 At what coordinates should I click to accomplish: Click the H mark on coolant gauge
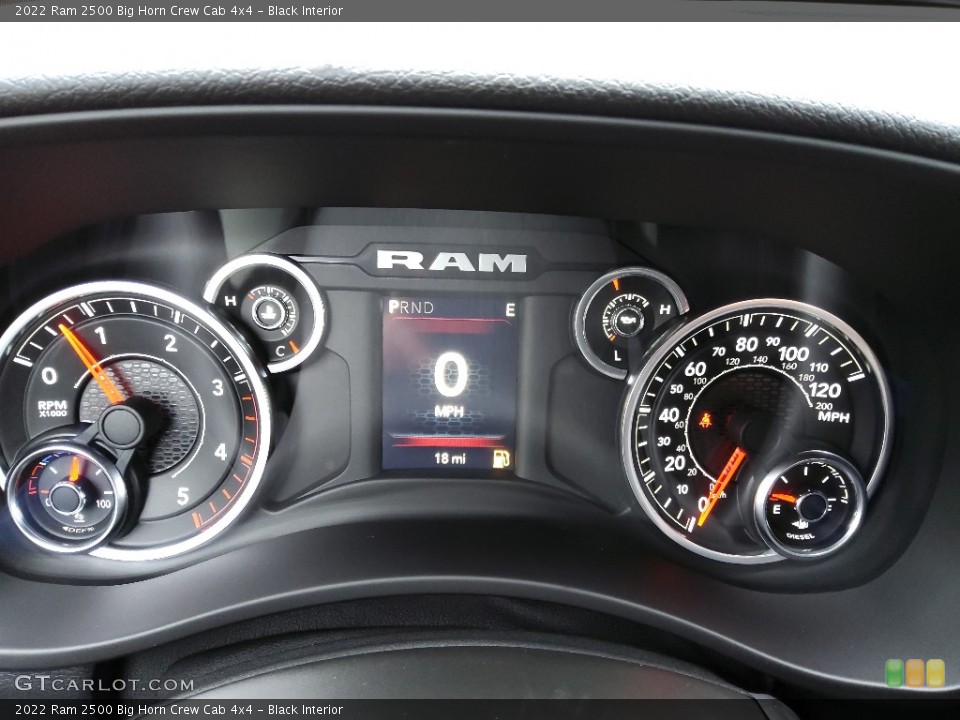230,301
